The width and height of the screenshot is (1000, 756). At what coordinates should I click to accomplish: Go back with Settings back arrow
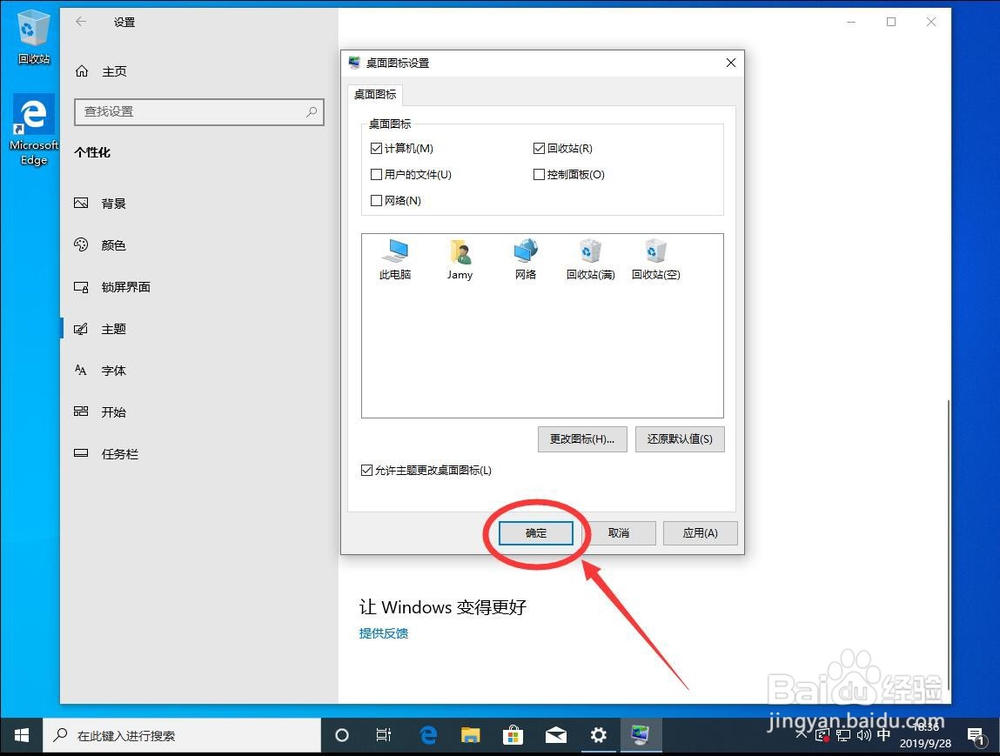81,22
